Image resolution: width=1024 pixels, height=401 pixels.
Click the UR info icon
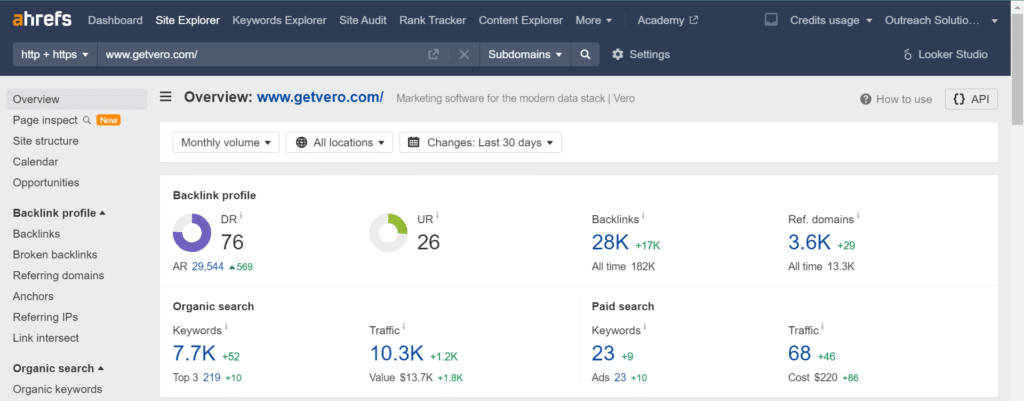pos(437,216)
